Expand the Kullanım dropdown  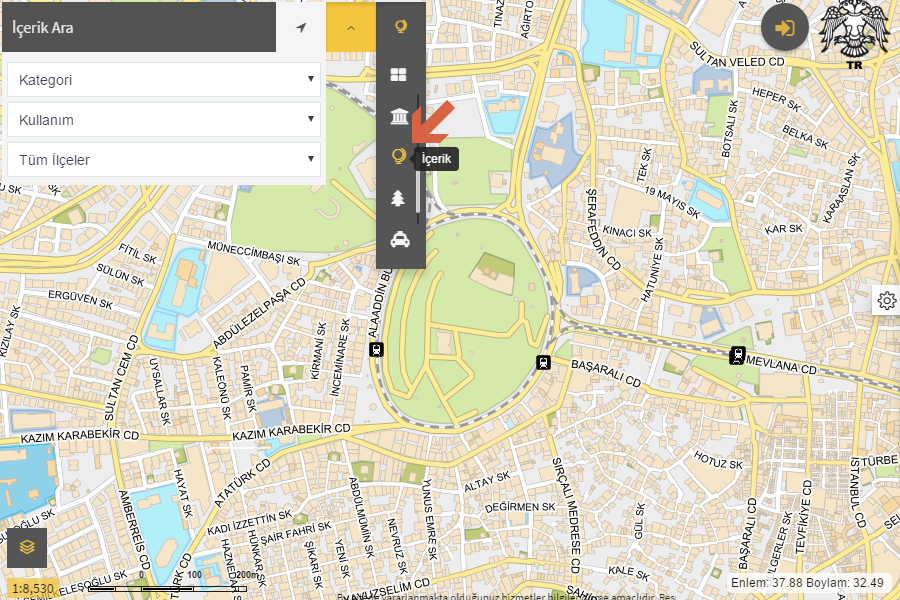pos(164,120)
